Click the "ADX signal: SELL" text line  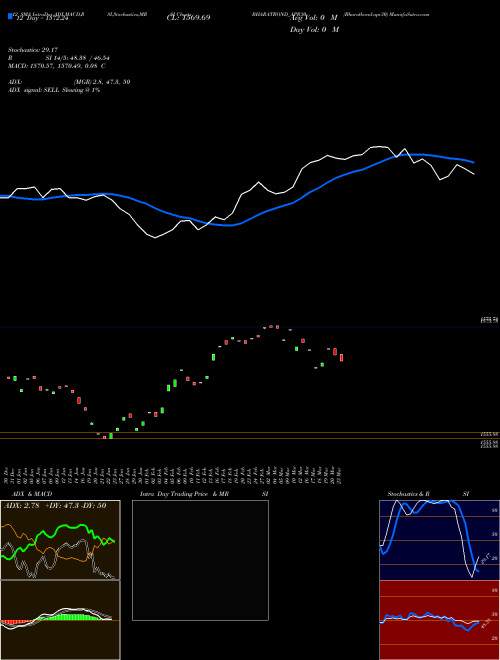(x=54, y=90)
